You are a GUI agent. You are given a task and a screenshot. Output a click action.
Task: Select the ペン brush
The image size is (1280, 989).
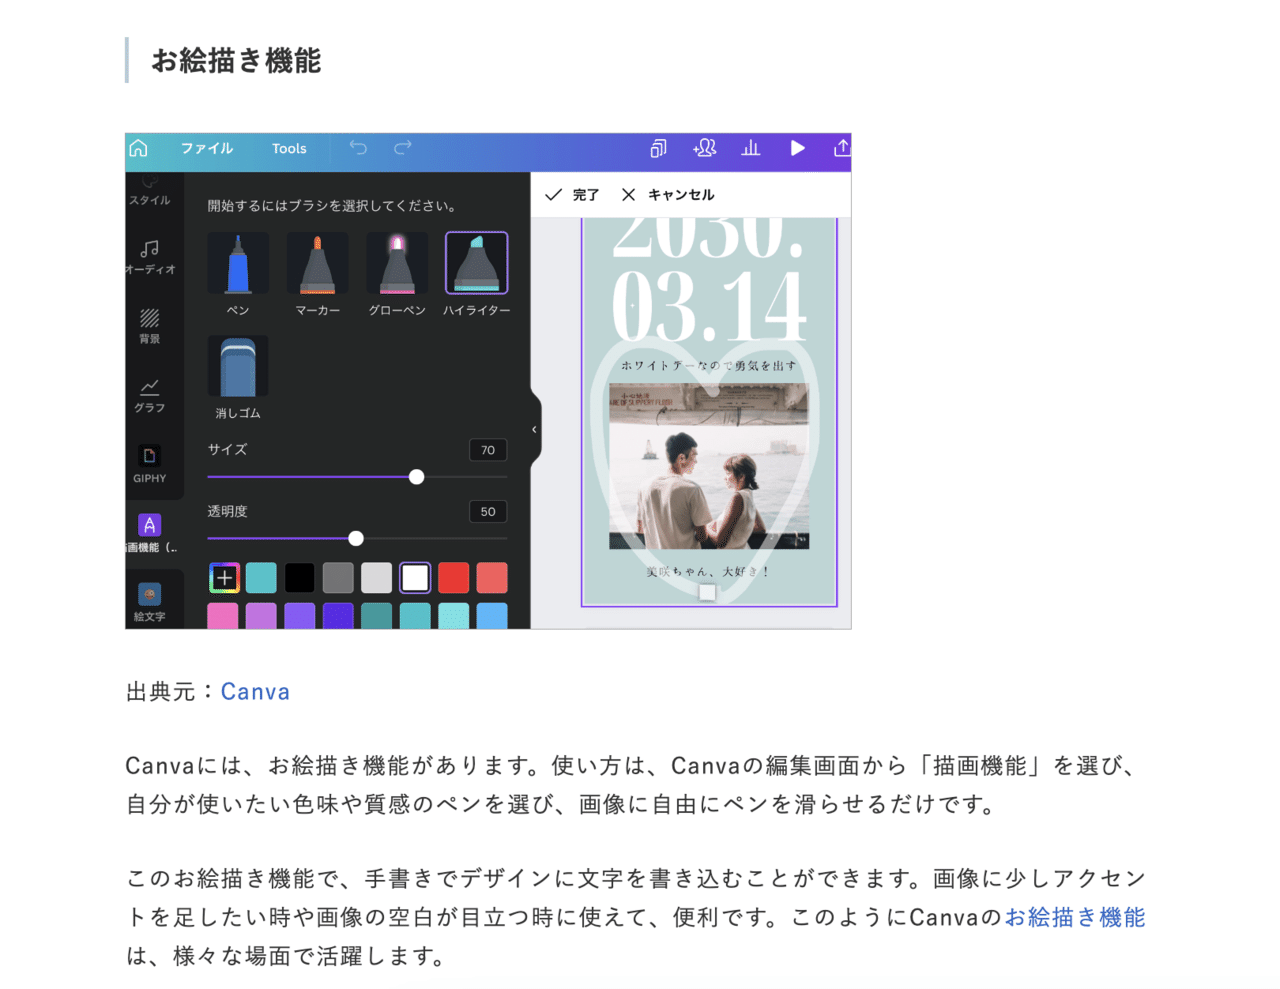237,263
